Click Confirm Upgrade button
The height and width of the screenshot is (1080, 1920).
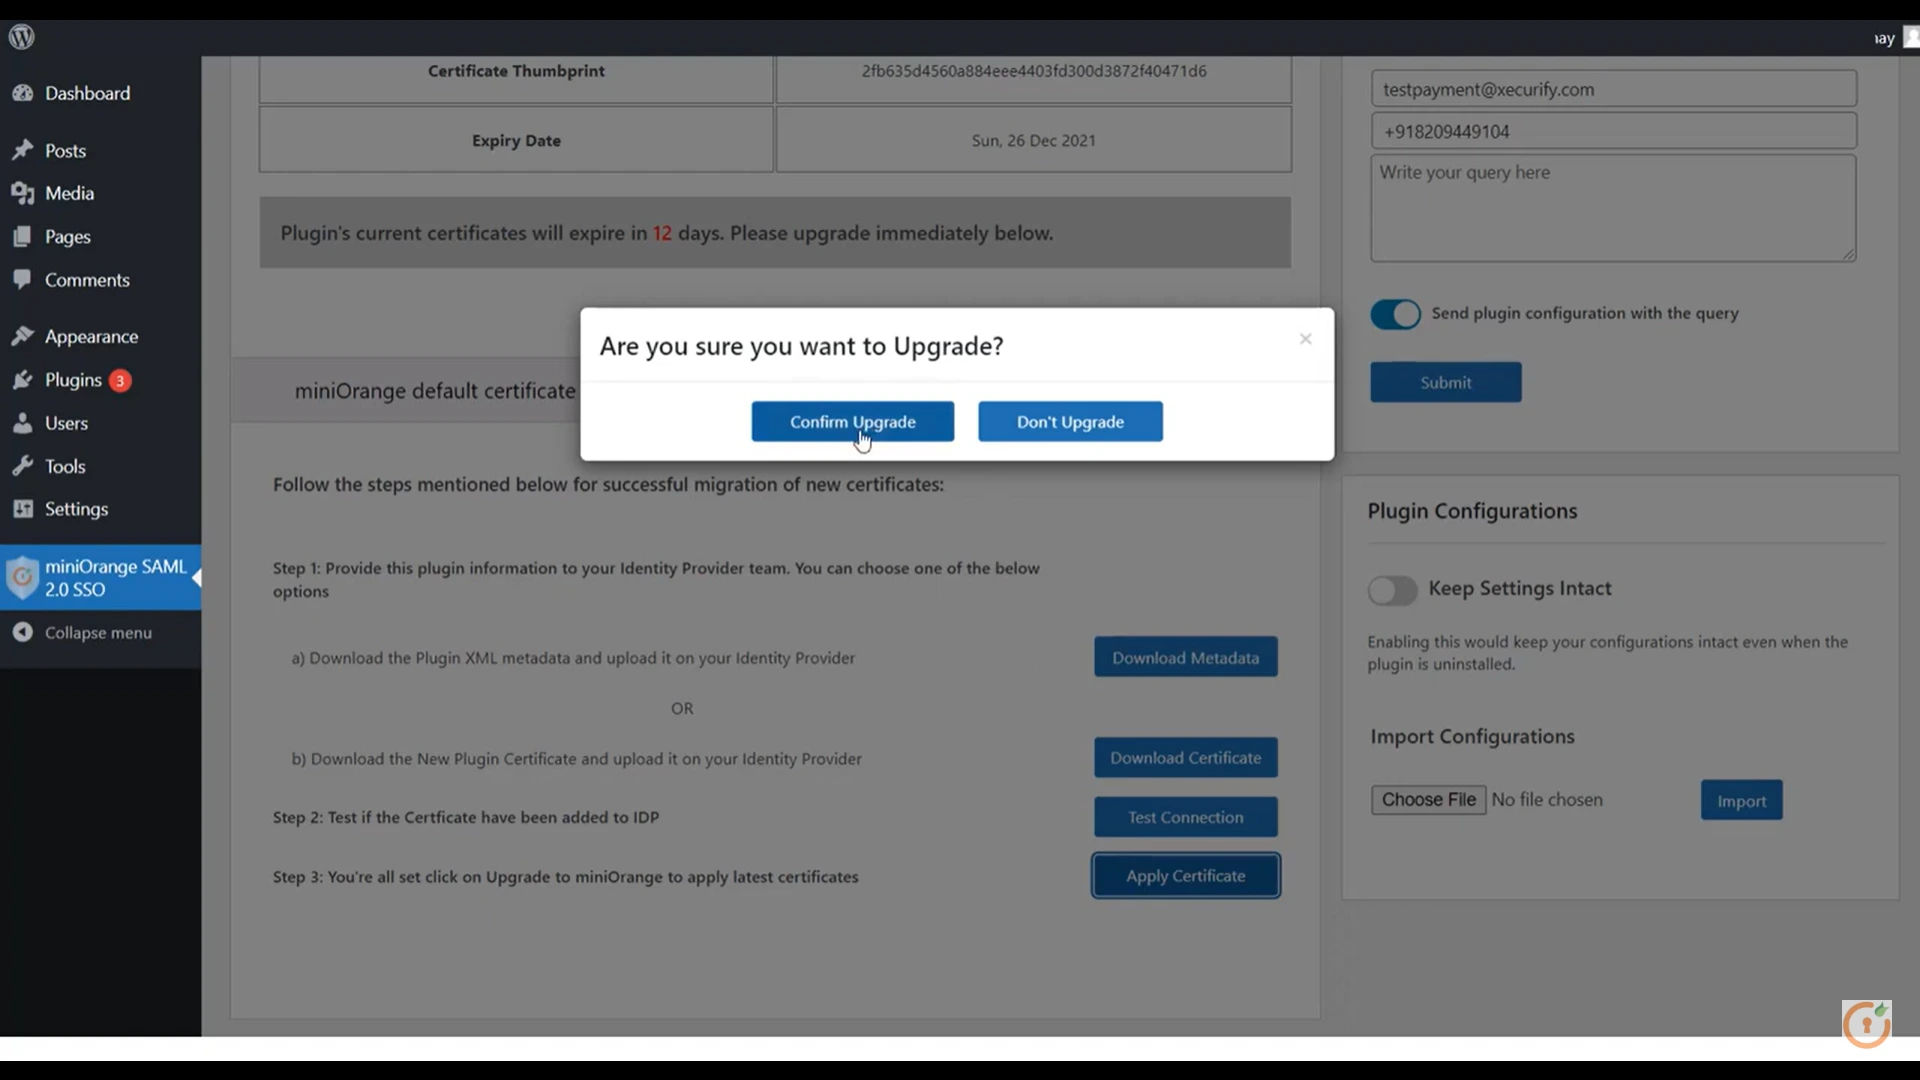point(853,421)
